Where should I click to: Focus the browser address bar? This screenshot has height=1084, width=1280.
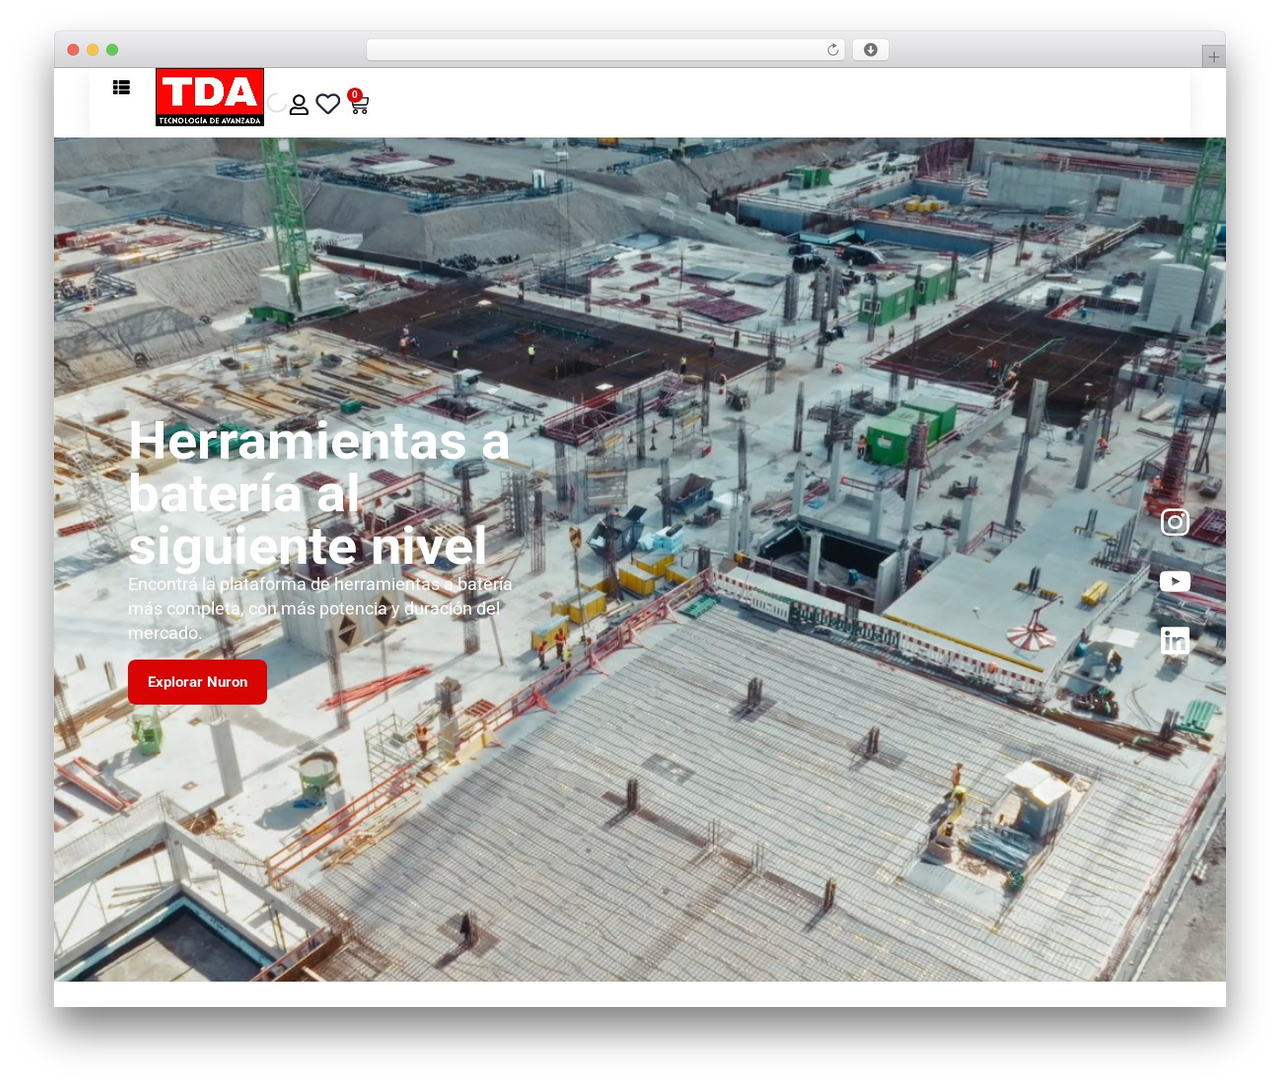[x=605, y=50]
